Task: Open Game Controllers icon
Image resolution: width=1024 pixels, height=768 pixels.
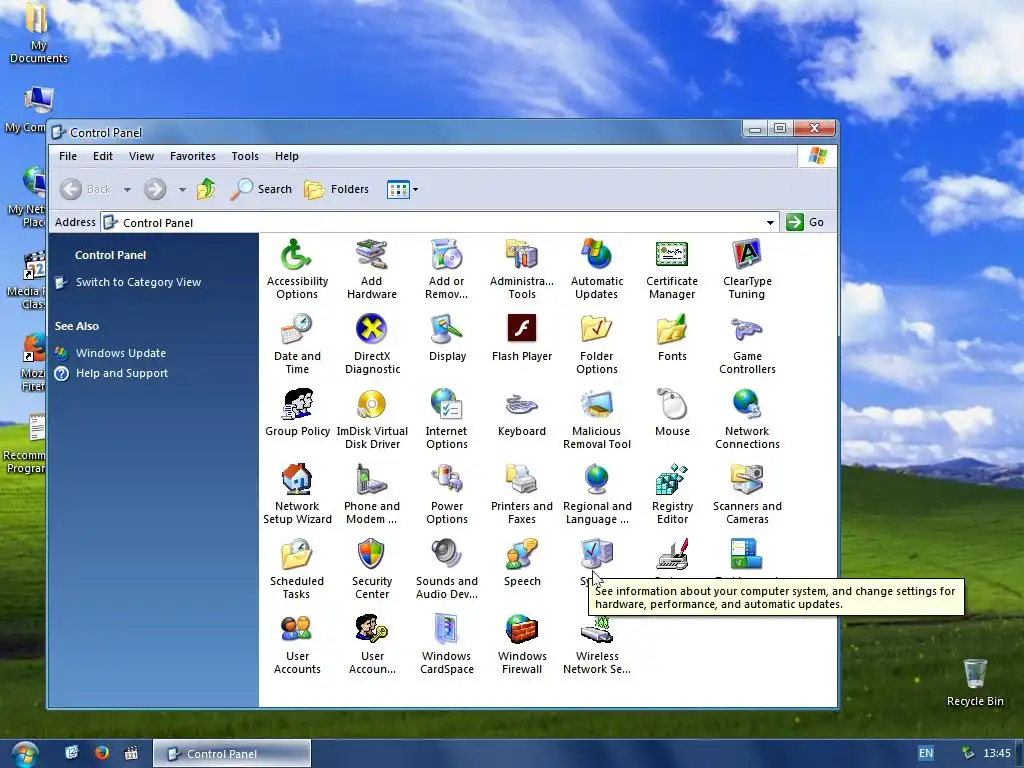Action: (x=747, y=344)
